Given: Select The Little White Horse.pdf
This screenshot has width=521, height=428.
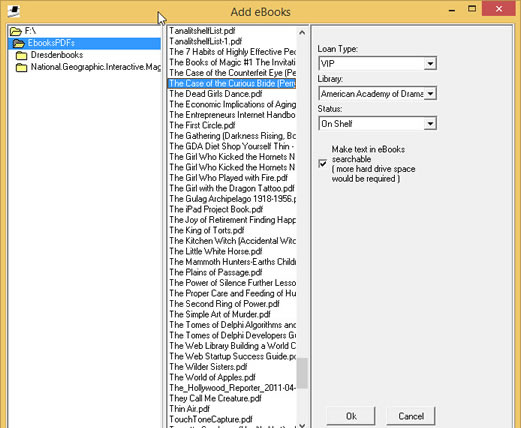Looking at the screenshot, I should [x=231, y=251].
